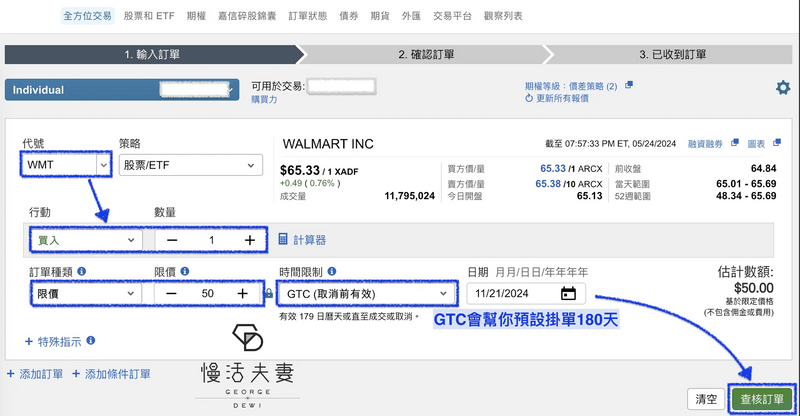Open popup icon beside 融資融券
Image resolution: width=800 pixels, height=416 pixels.
coord(734,143)
